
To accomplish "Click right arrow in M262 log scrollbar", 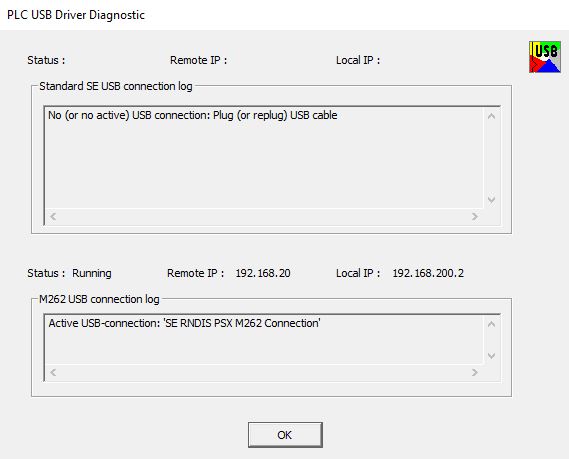I will (474, 373).
